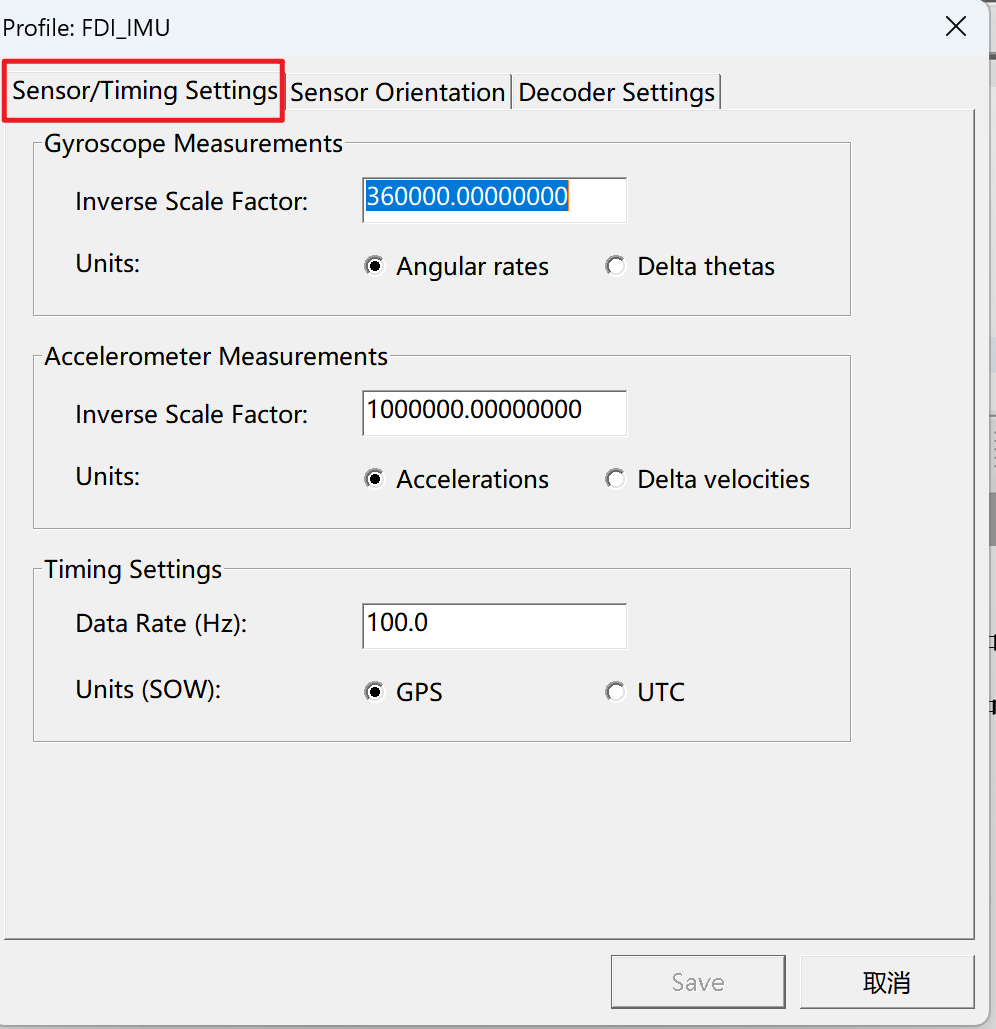Screen dimensions: 996x1029
Task: Click the Save button
Action: click(x=698, y=982)
